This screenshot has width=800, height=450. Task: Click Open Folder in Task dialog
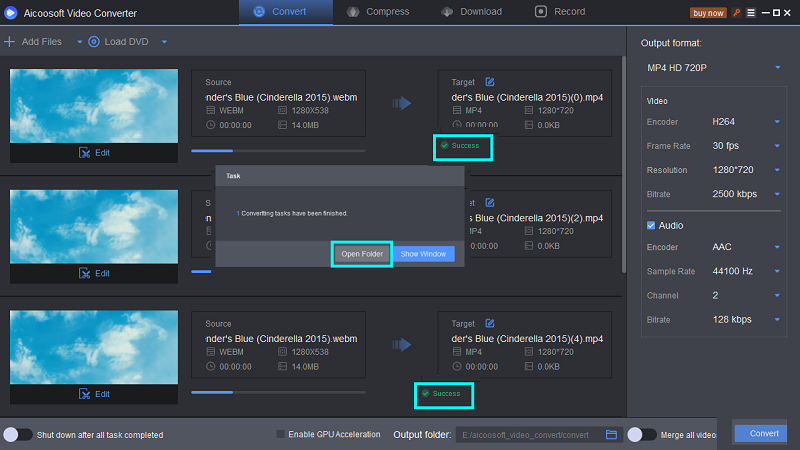[x=362, y=254]
